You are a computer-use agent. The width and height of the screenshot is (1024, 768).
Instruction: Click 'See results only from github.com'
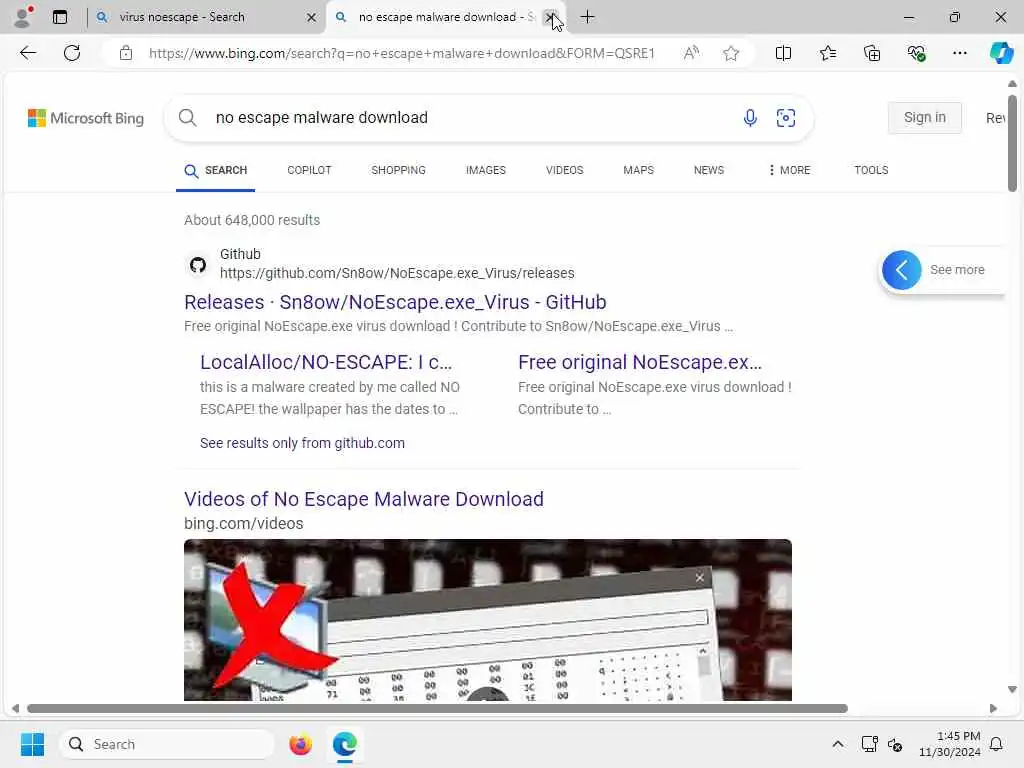pyautogui.click(x=302, y=443)
